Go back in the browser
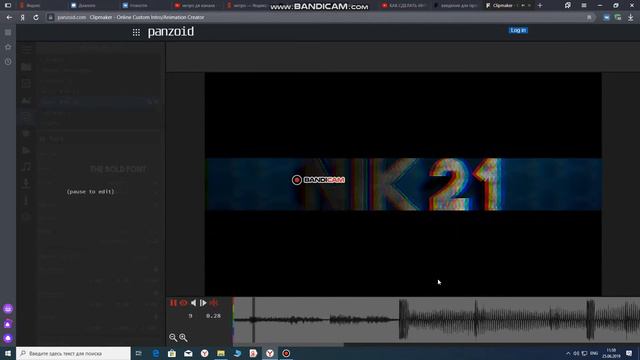Screen dimensions: 640x360 pyautogui.click(x=9, y=18)
